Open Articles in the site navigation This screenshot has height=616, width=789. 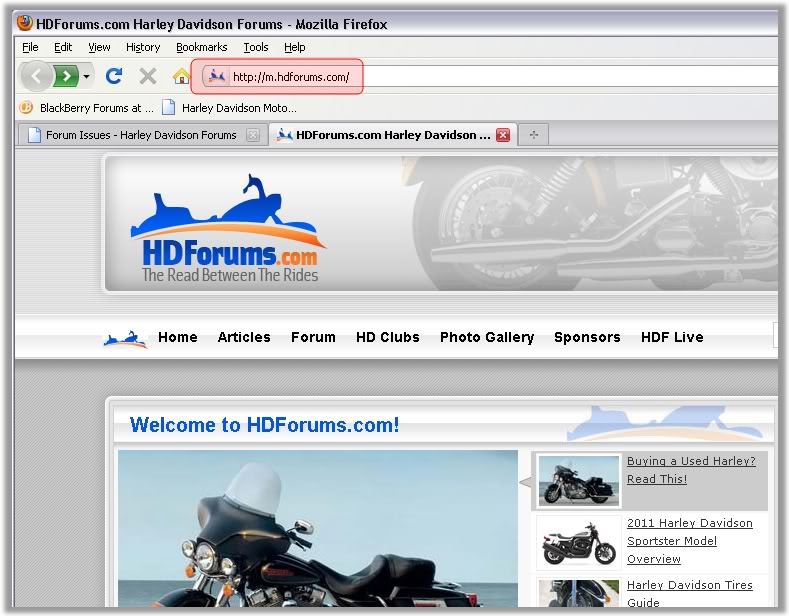click(x=244, y=337)
